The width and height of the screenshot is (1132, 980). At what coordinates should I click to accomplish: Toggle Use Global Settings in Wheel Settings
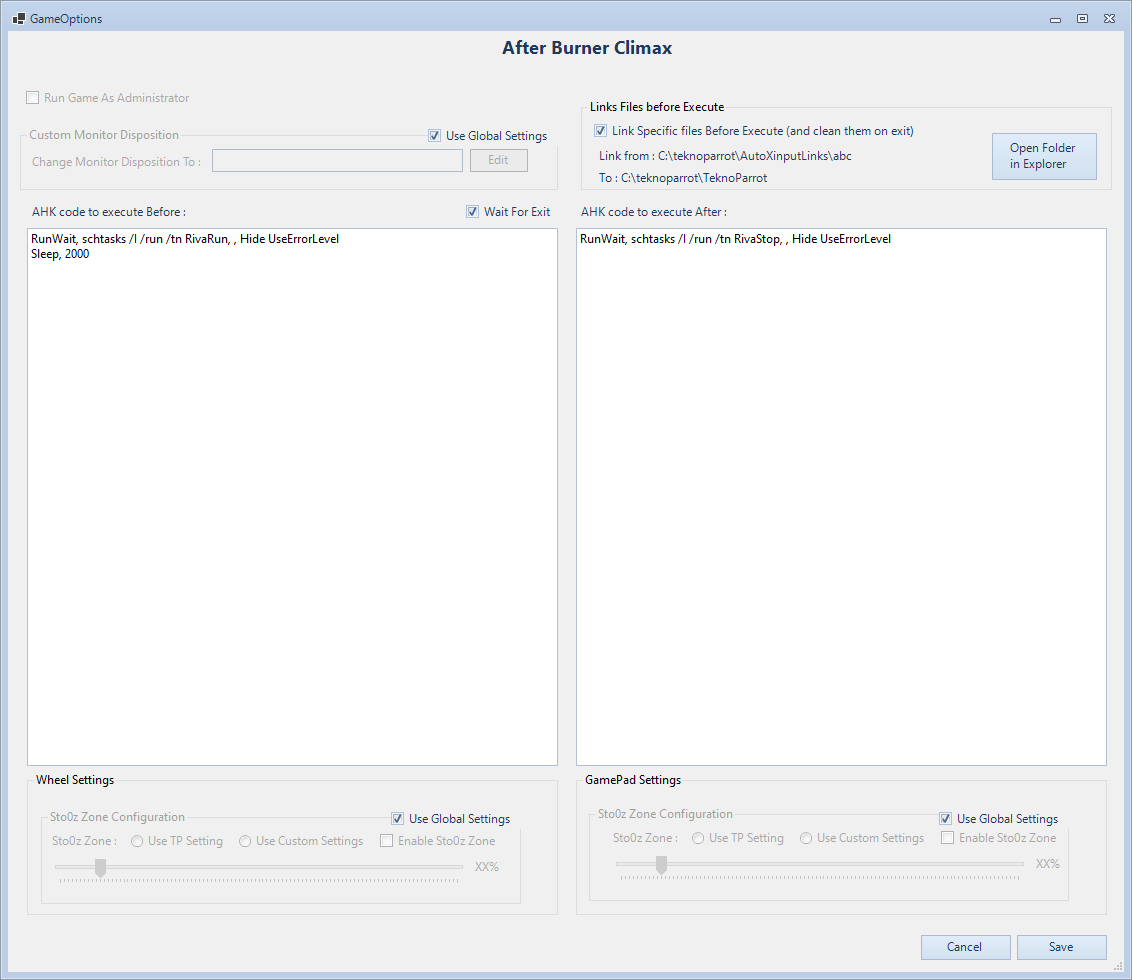[x=397, y=818]
